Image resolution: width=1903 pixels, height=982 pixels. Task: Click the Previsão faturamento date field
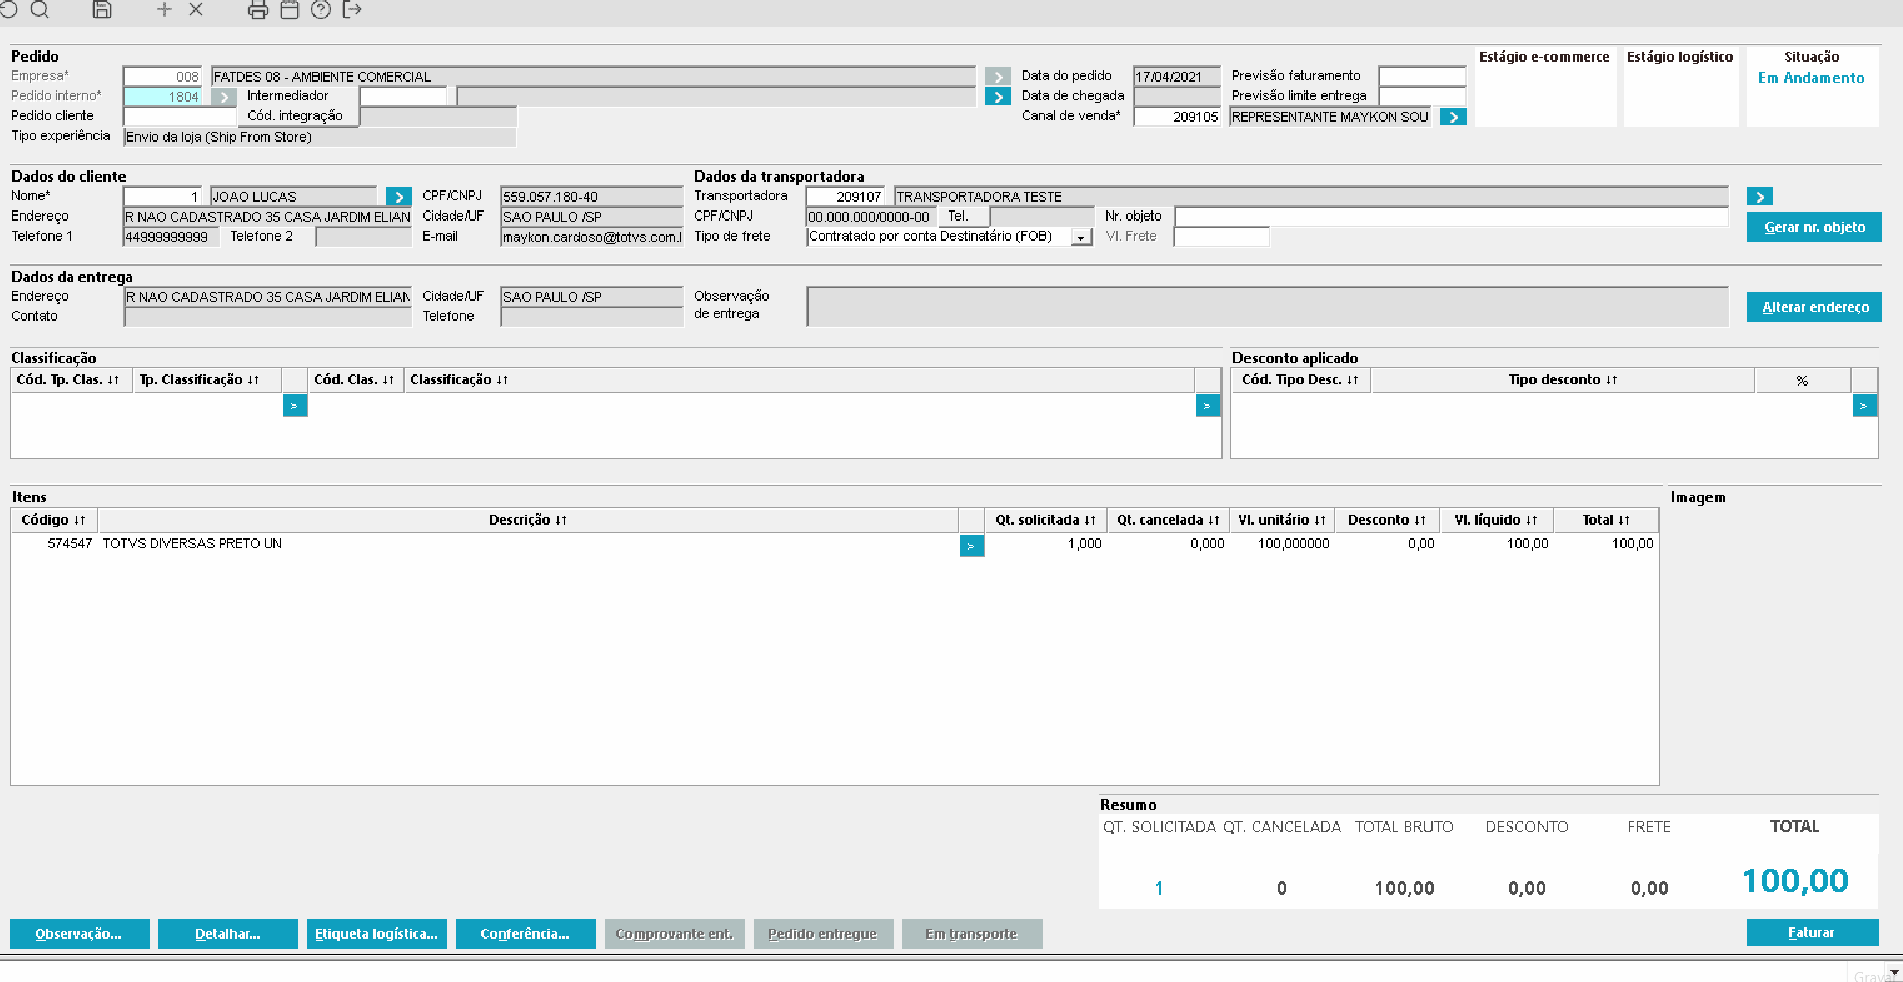(x=1422, y=77)
